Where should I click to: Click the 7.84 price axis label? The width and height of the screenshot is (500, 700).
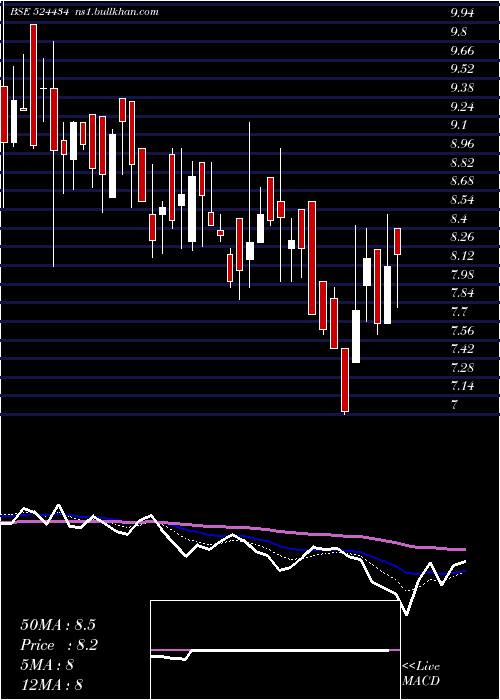point(462,293)
